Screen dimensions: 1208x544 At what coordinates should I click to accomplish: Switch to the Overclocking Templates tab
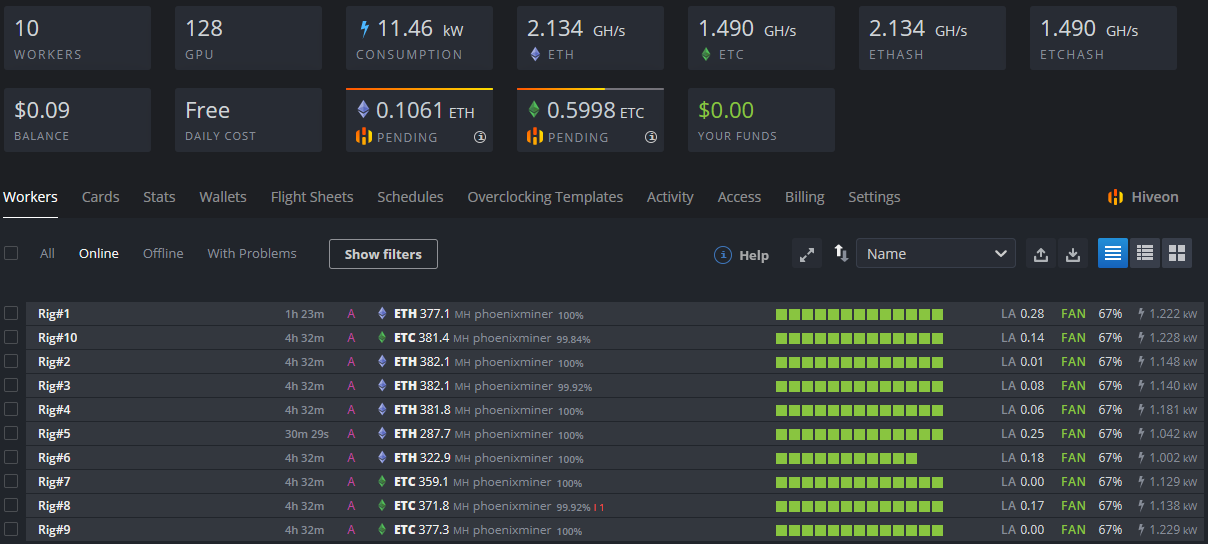(545, 197)
